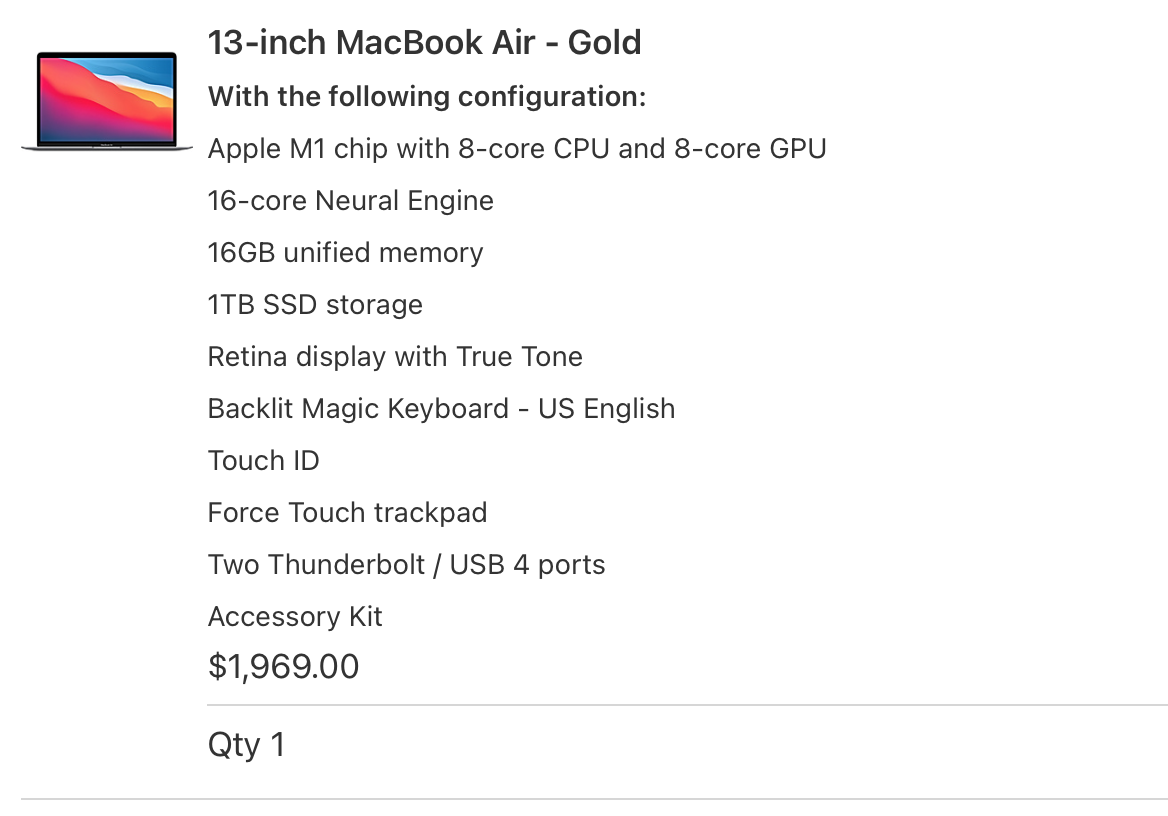
Task: Click the Accessory Kit line
Action: click(x=295, y=617)
